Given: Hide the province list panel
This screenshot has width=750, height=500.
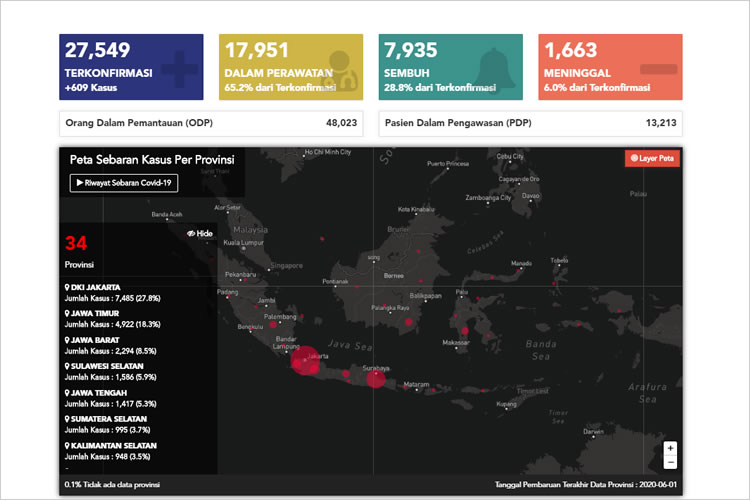Looking at the screenshot, I should 200,233.
